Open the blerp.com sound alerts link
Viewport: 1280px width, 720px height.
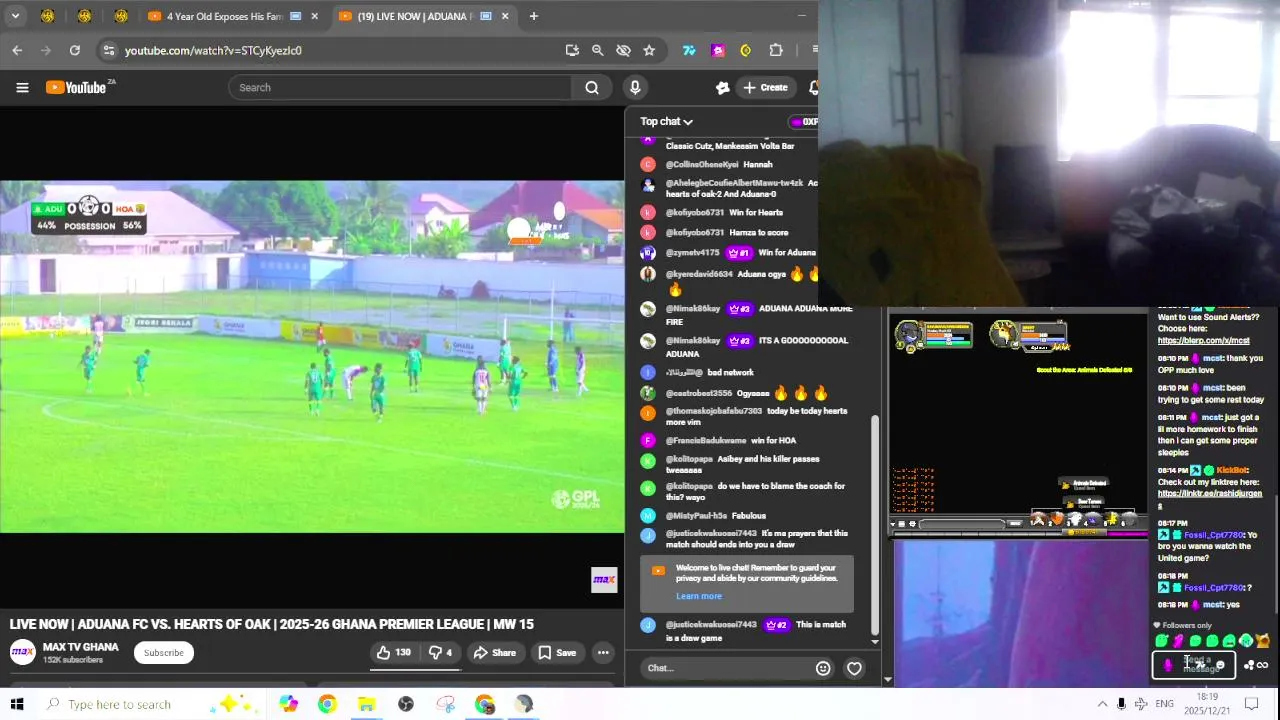click(1203, 341)
